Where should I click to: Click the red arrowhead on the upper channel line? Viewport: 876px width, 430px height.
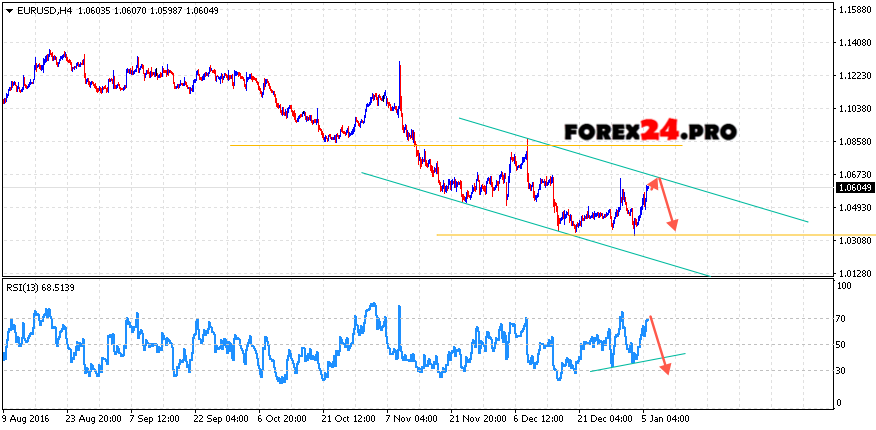(x=656, y=181)
